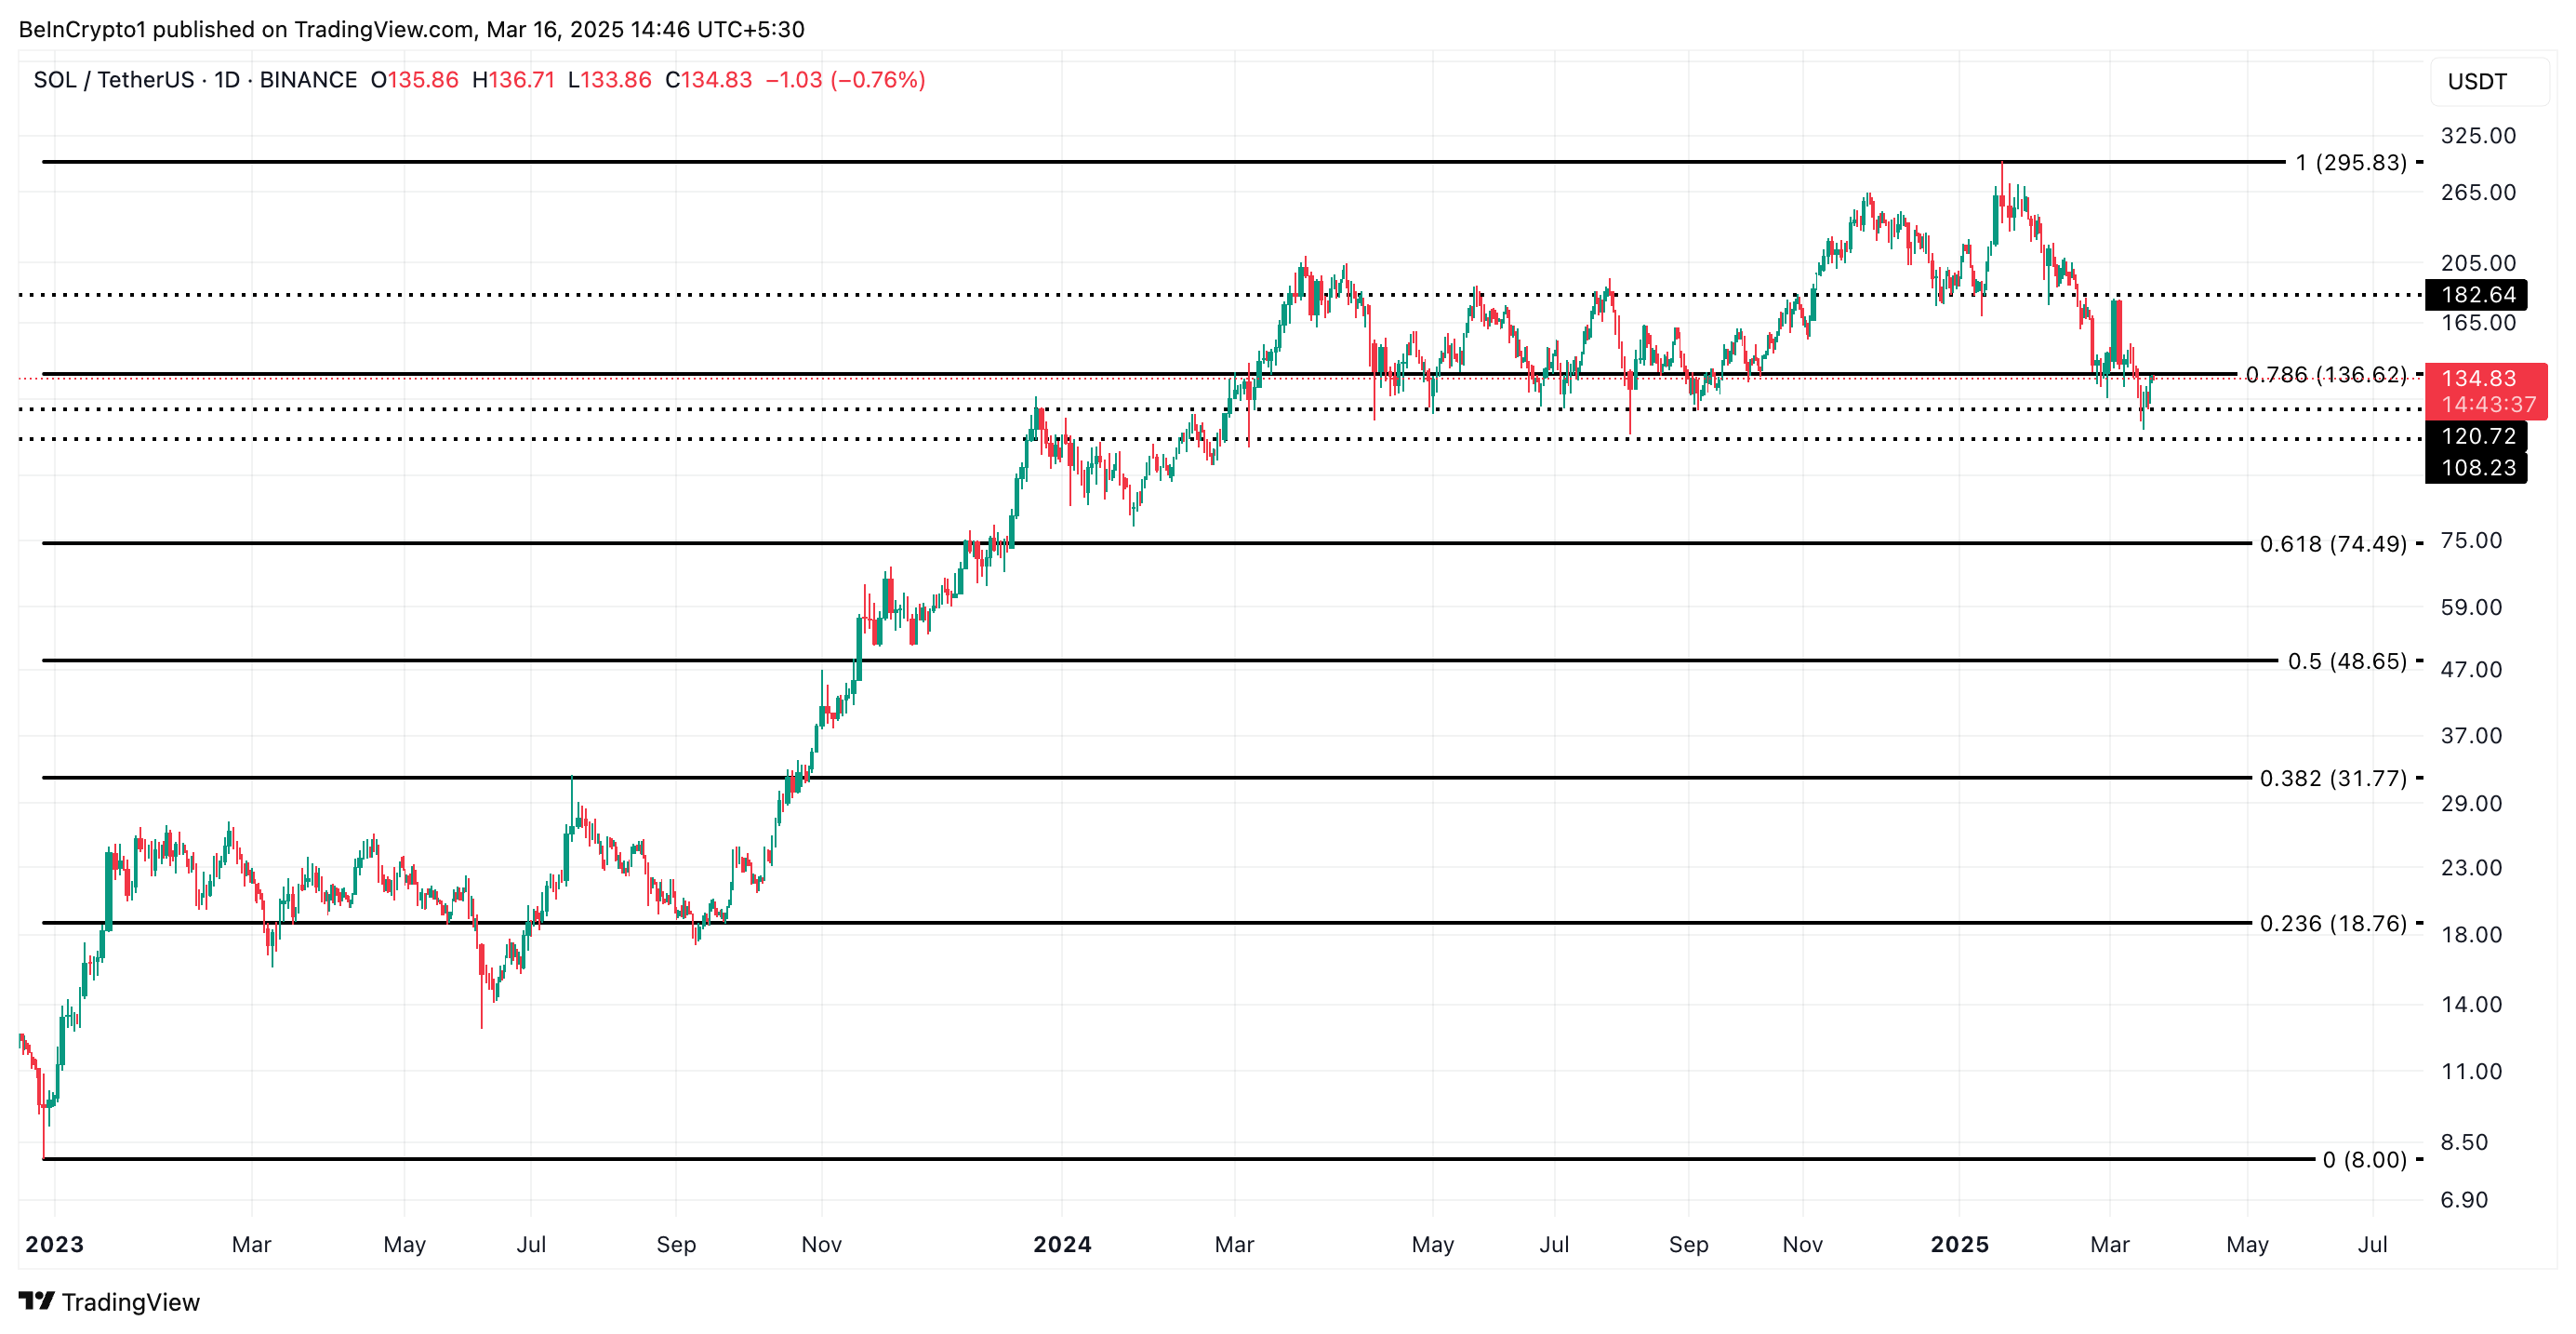Select the 0.236 (18.76) Fibonacci label

point(2332,923)
